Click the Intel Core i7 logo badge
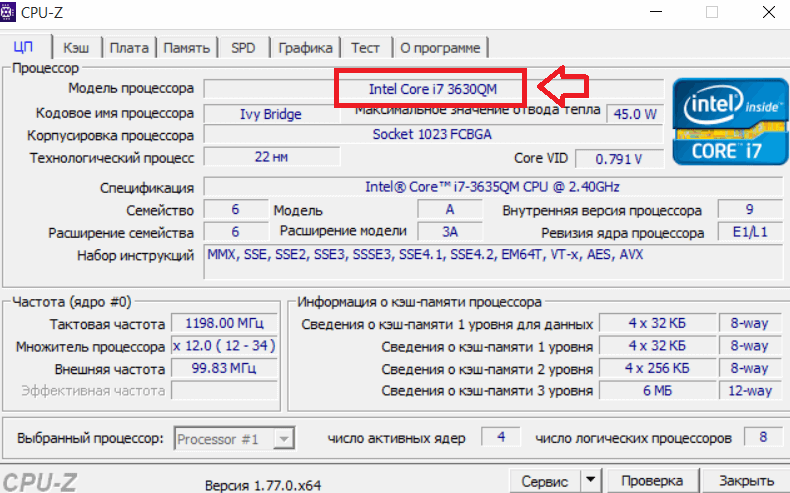This screenshot has width=790, height=493. coord(730,121)
